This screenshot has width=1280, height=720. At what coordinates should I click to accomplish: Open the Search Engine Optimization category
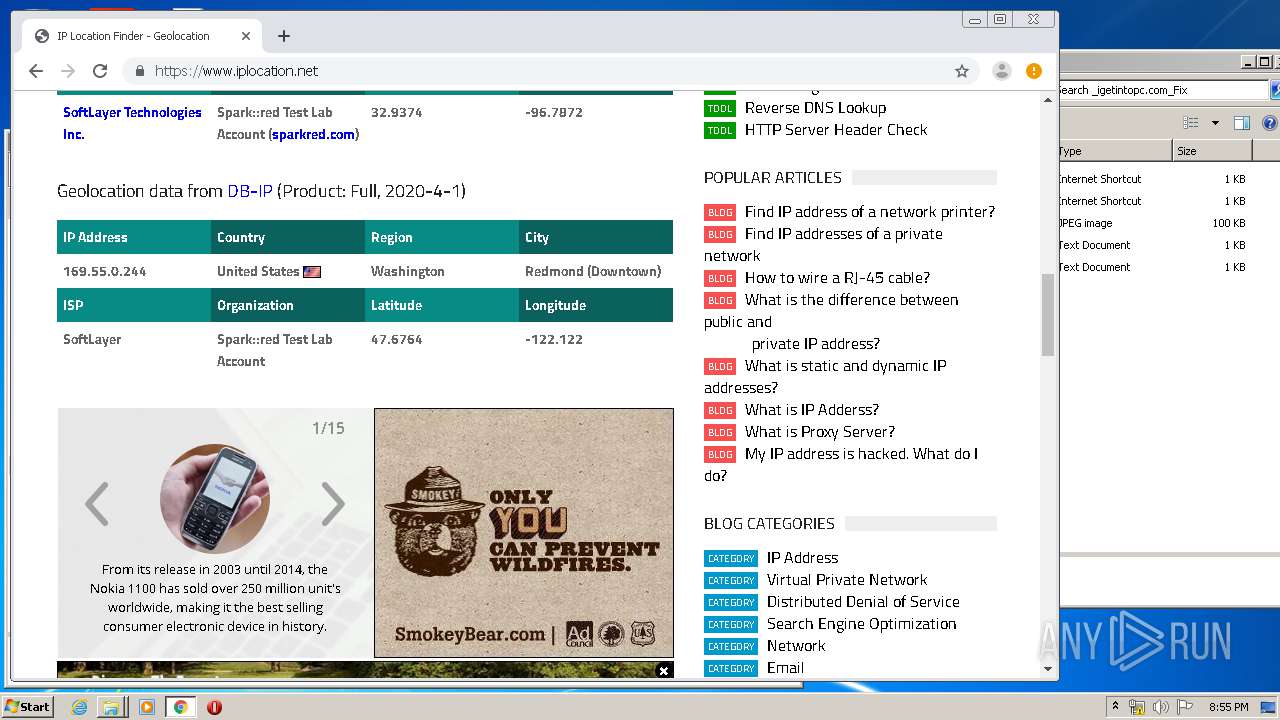862,624
